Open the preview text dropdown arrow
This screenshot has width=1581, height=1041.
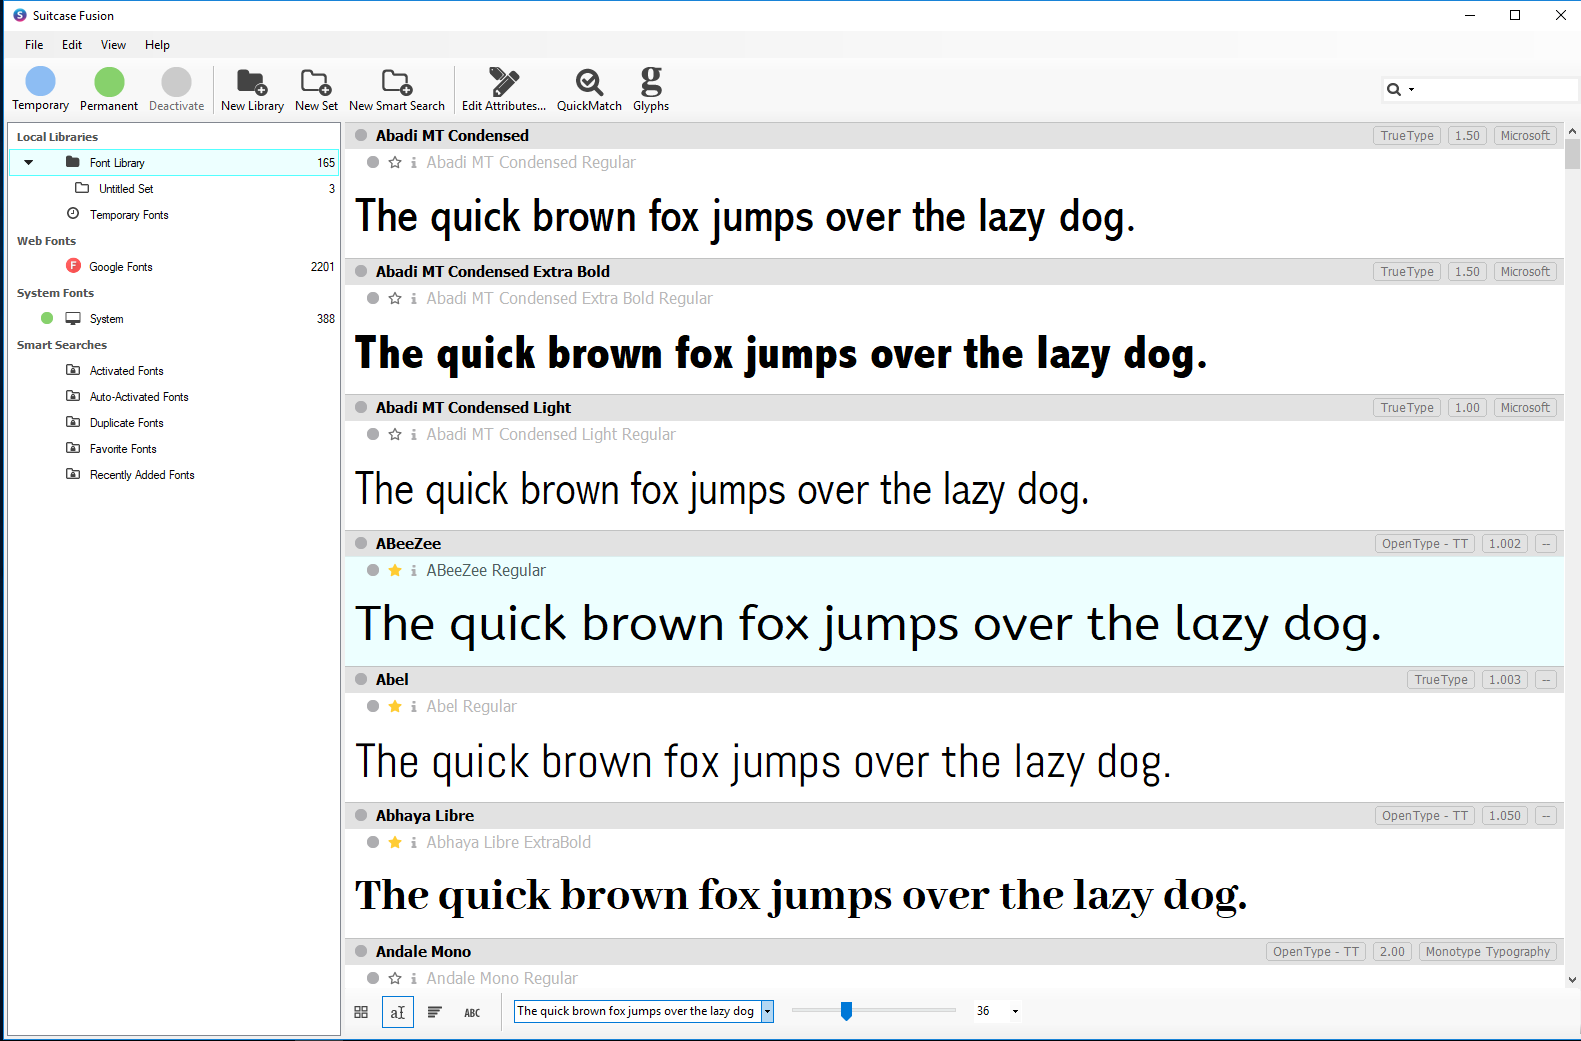coord(767,1012)
